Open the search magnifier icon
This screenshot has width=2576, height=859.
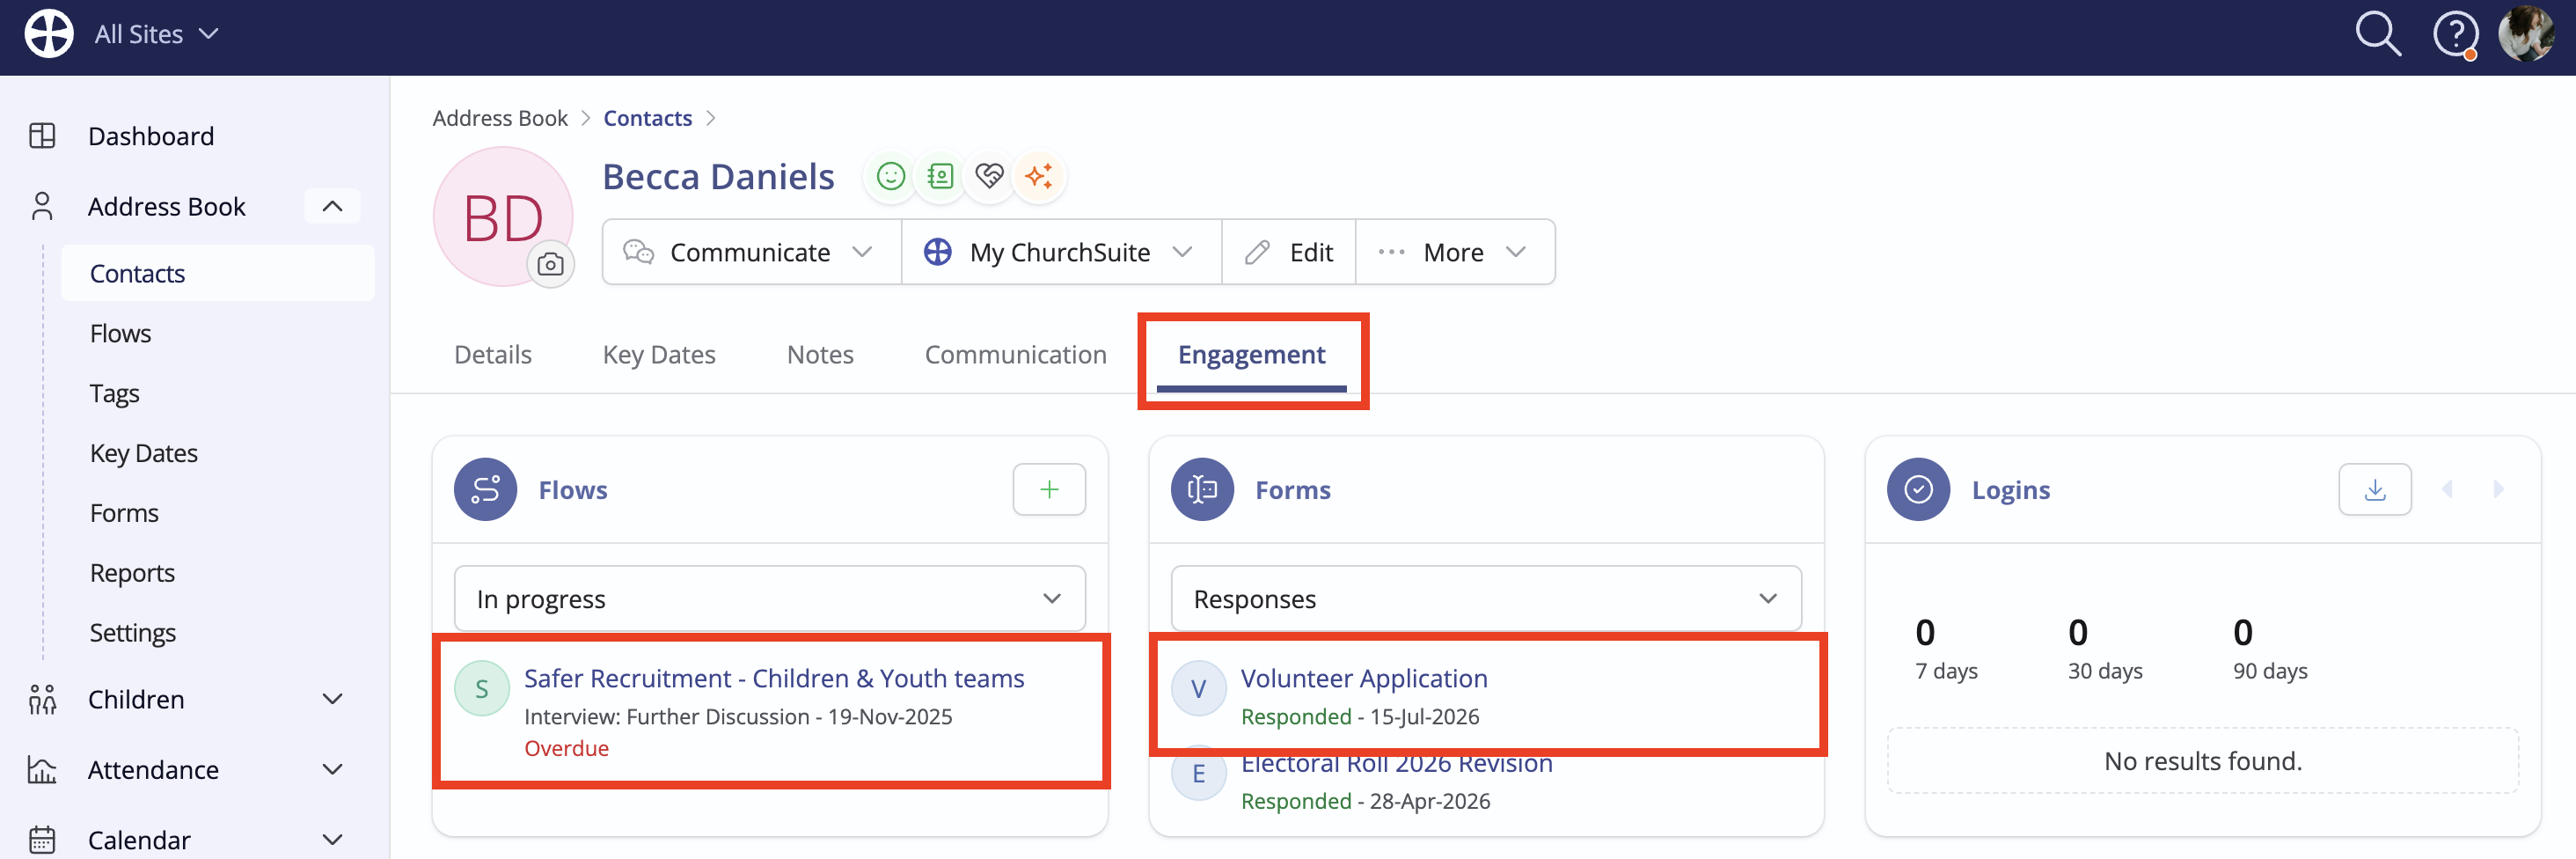(2378, 34)
